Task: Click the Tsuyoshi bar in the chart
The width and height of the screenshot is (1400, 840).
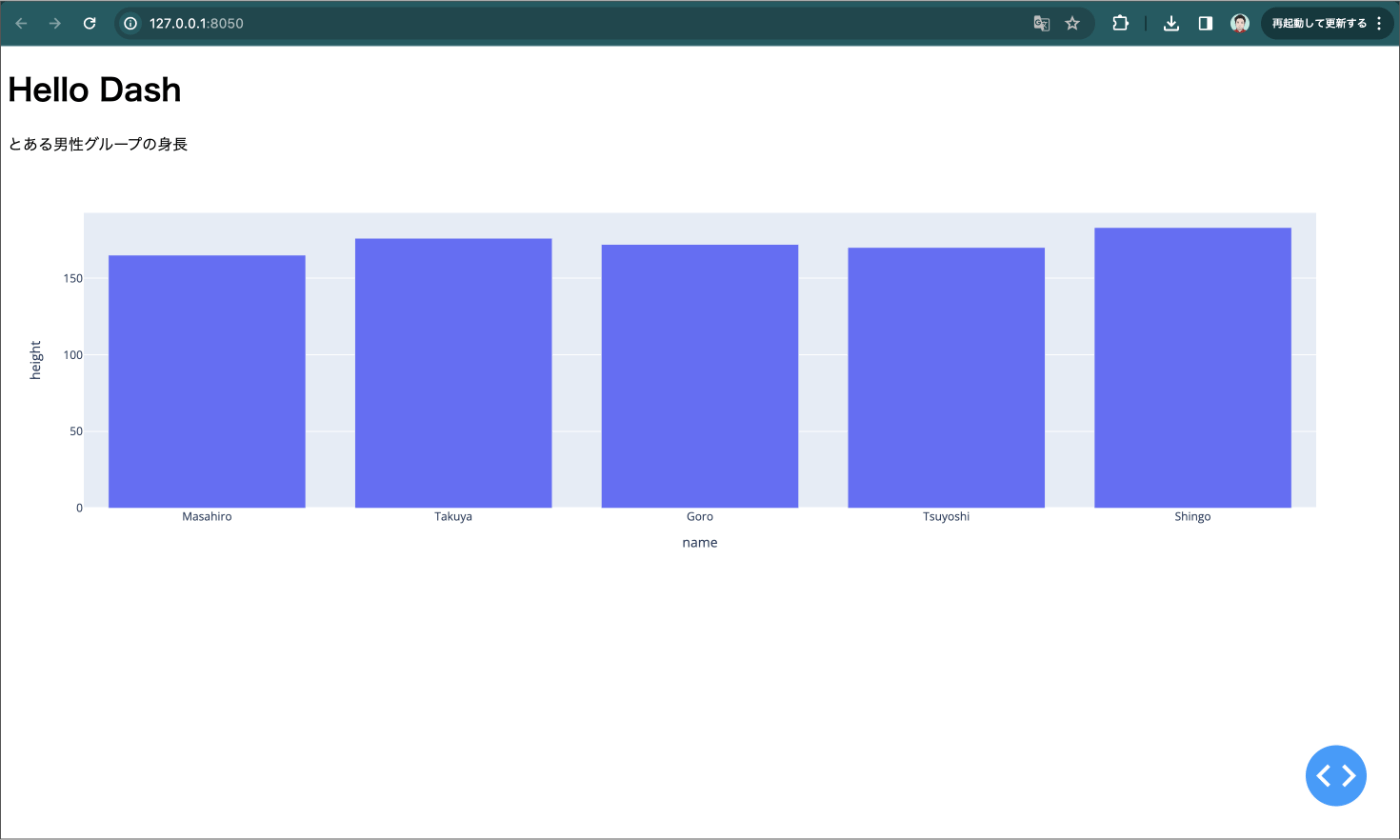Action: 946,378
